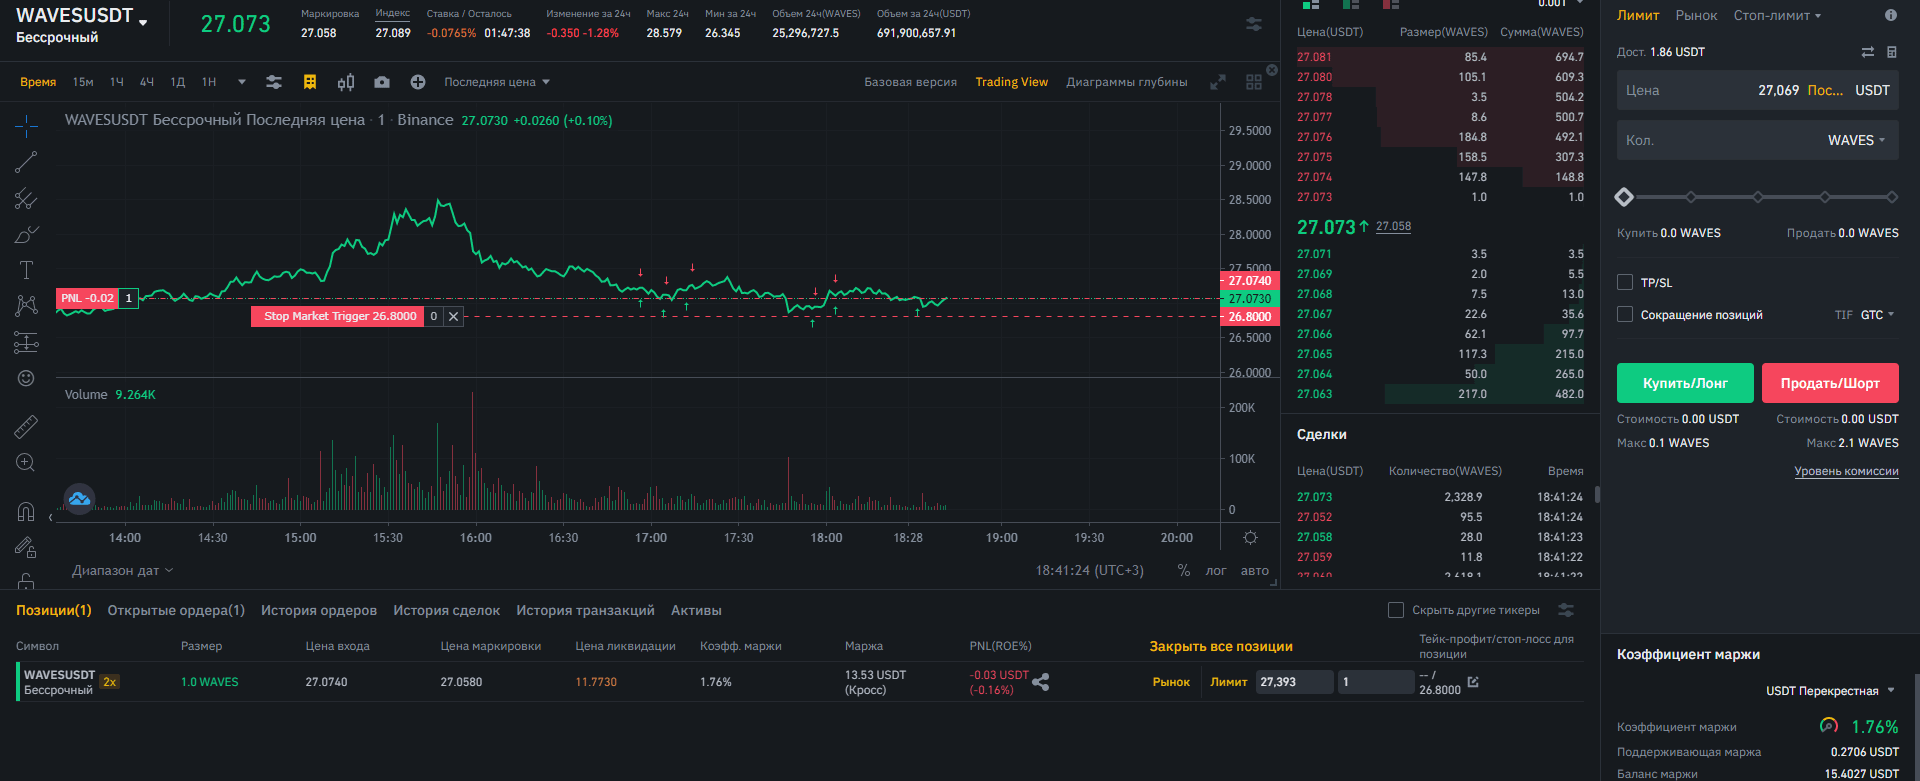1920x781 pixels.
Task: Toggle the lock-drawing-mode pencil icon
Action: tap(26, 547)
